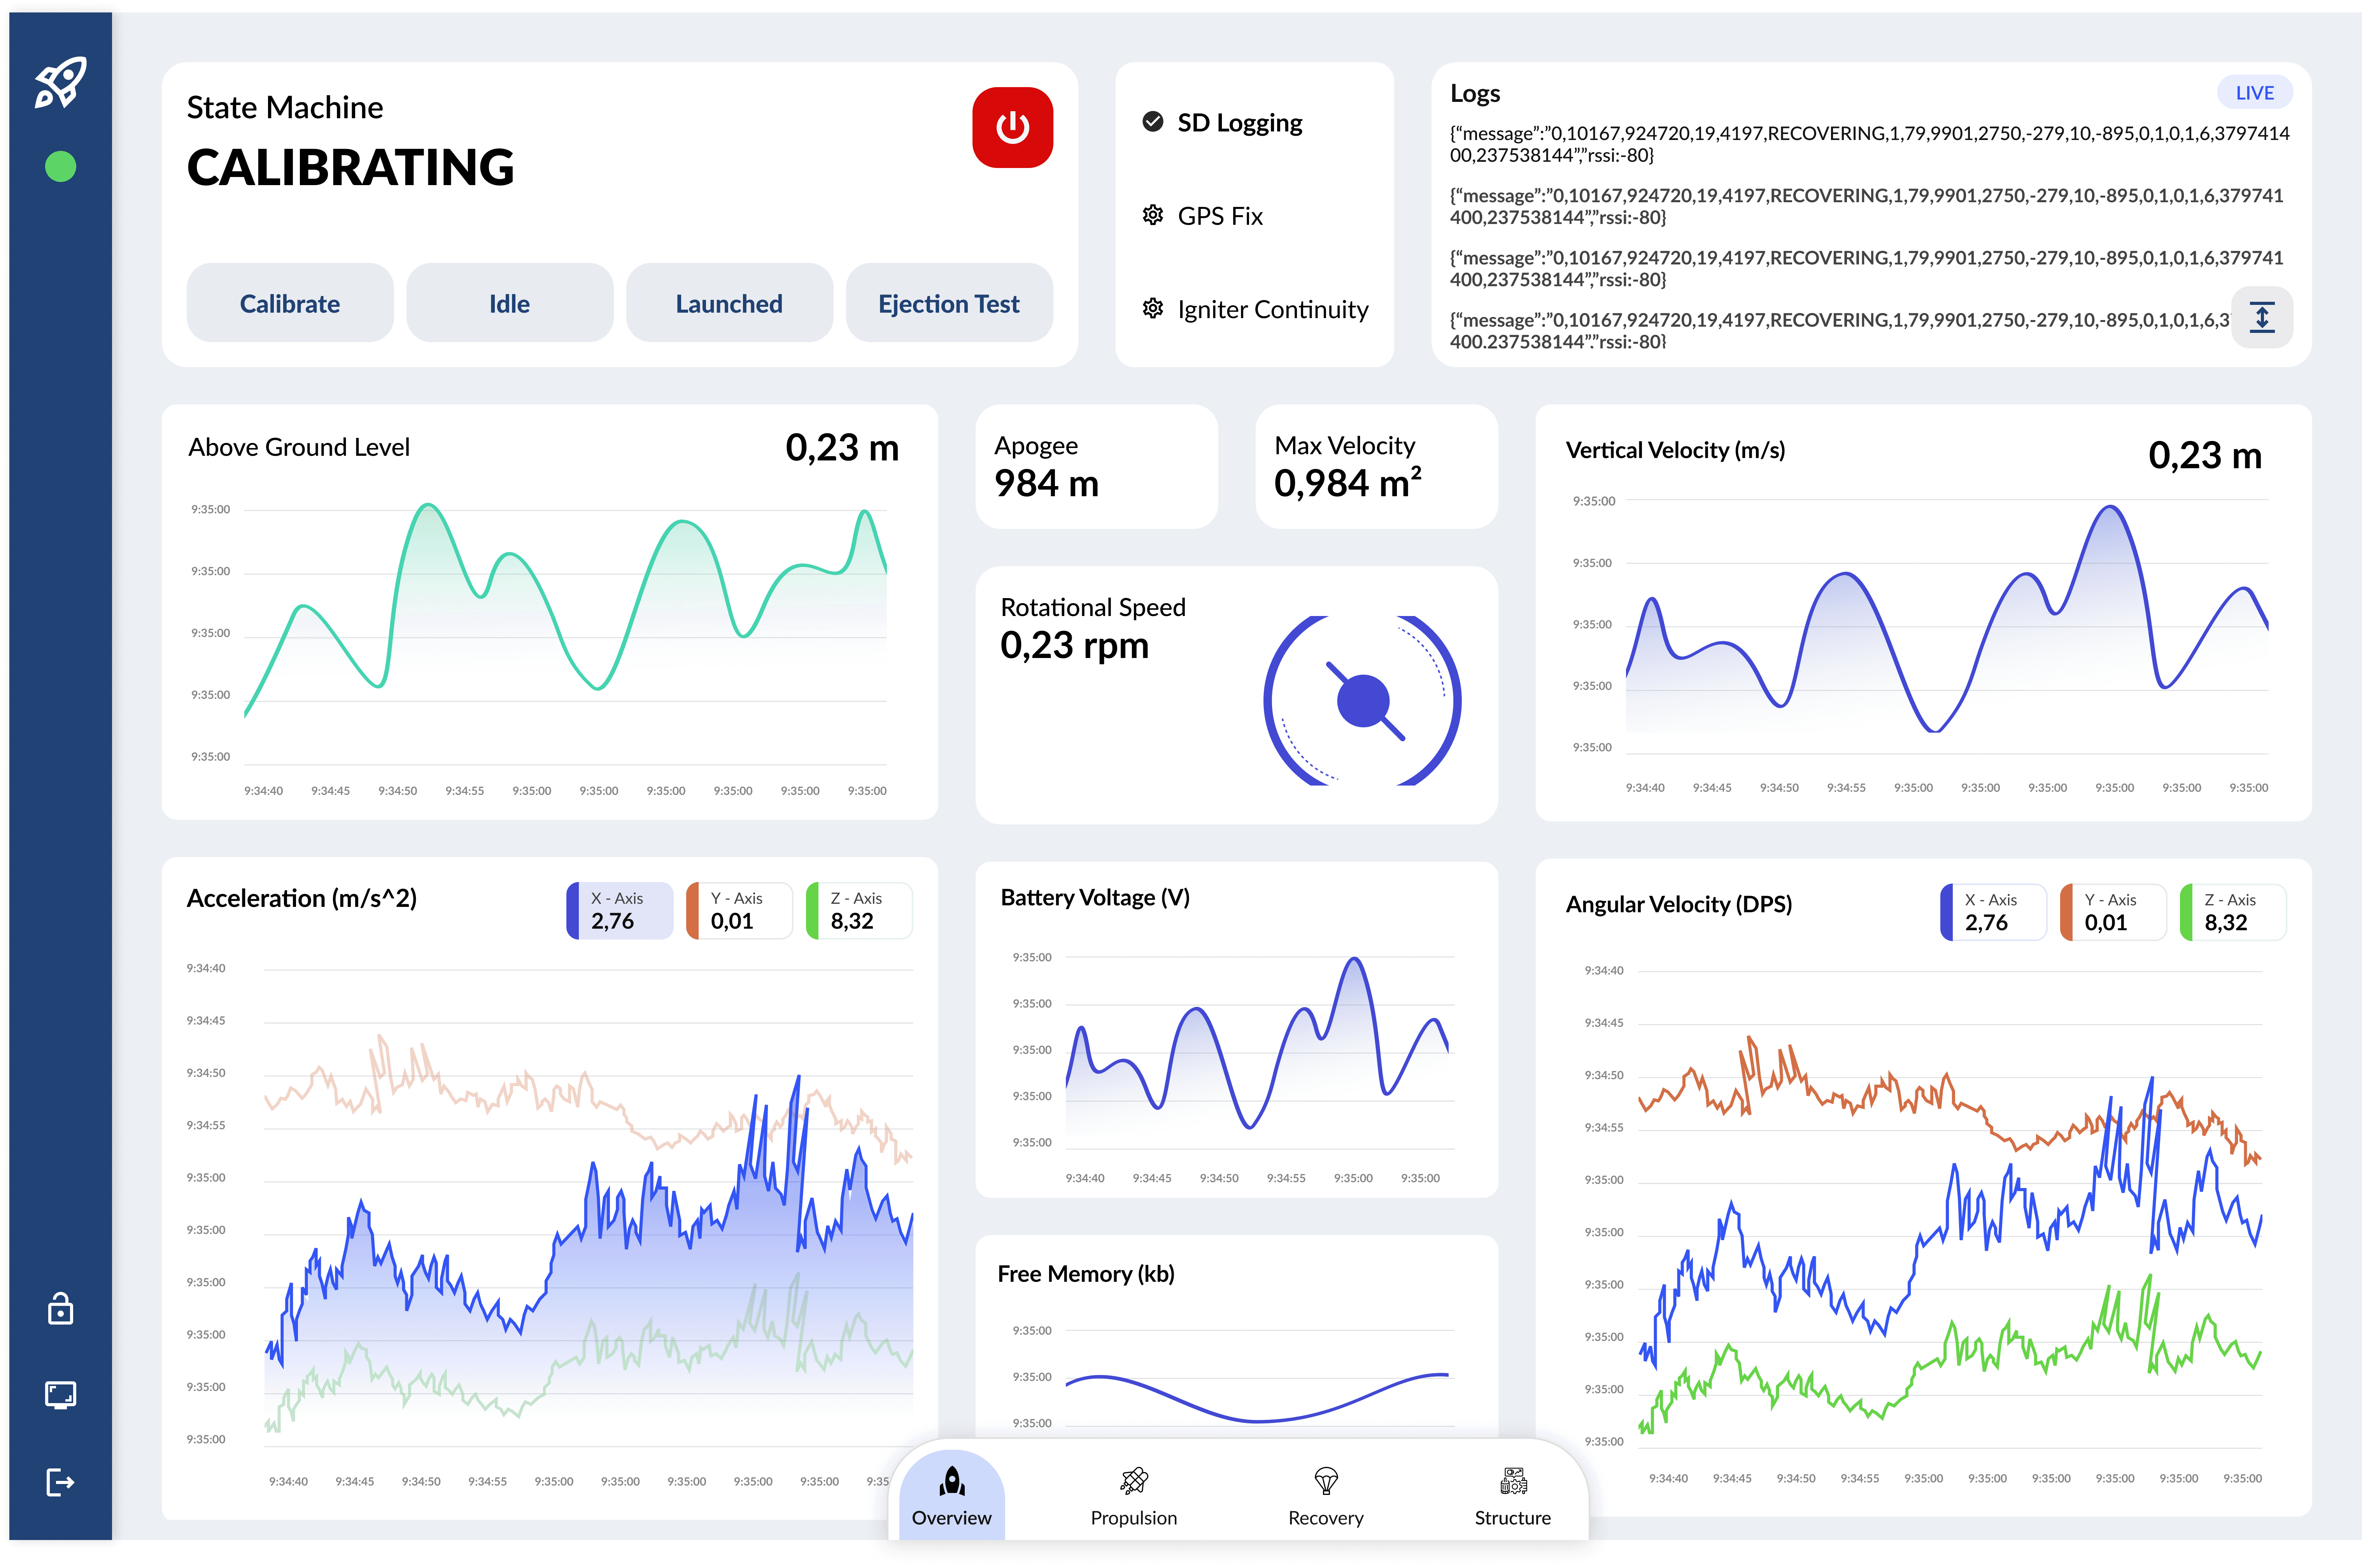Open the monitor display icon

pyautogui.click(x=61, y=1394)
